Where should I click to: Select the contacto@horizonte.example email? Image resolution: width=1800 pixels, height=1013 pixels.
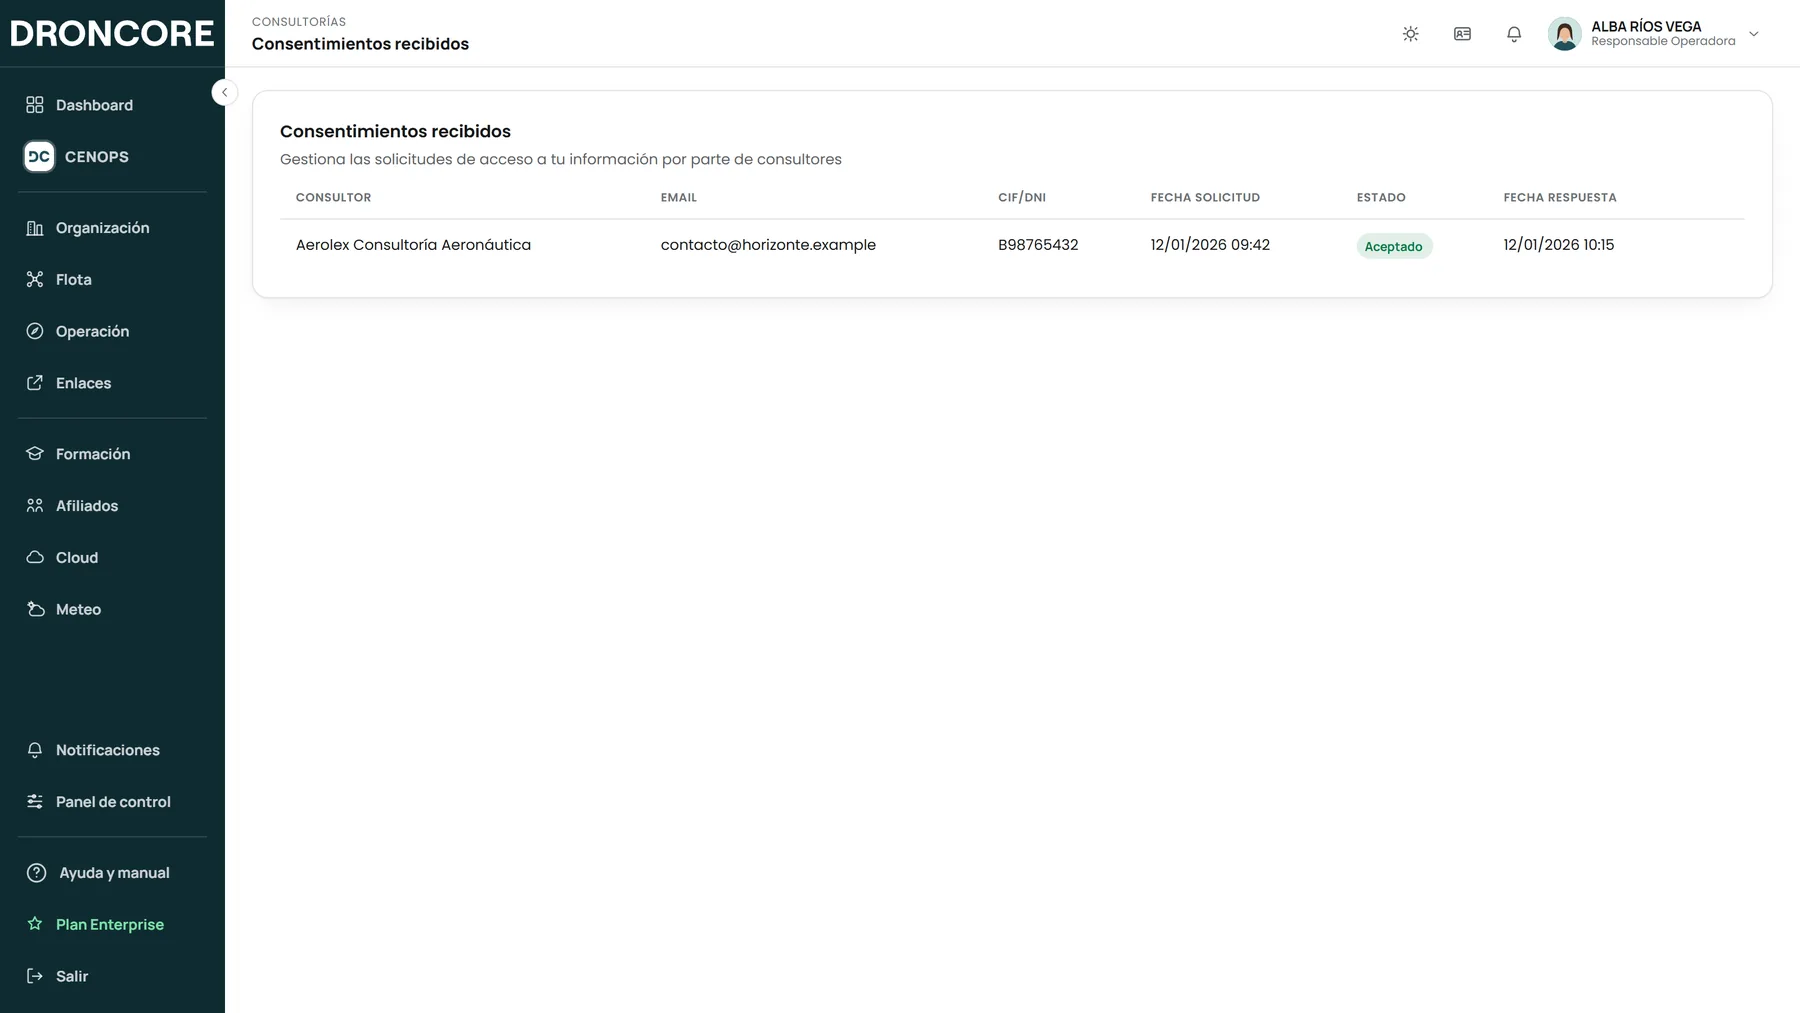768,245
